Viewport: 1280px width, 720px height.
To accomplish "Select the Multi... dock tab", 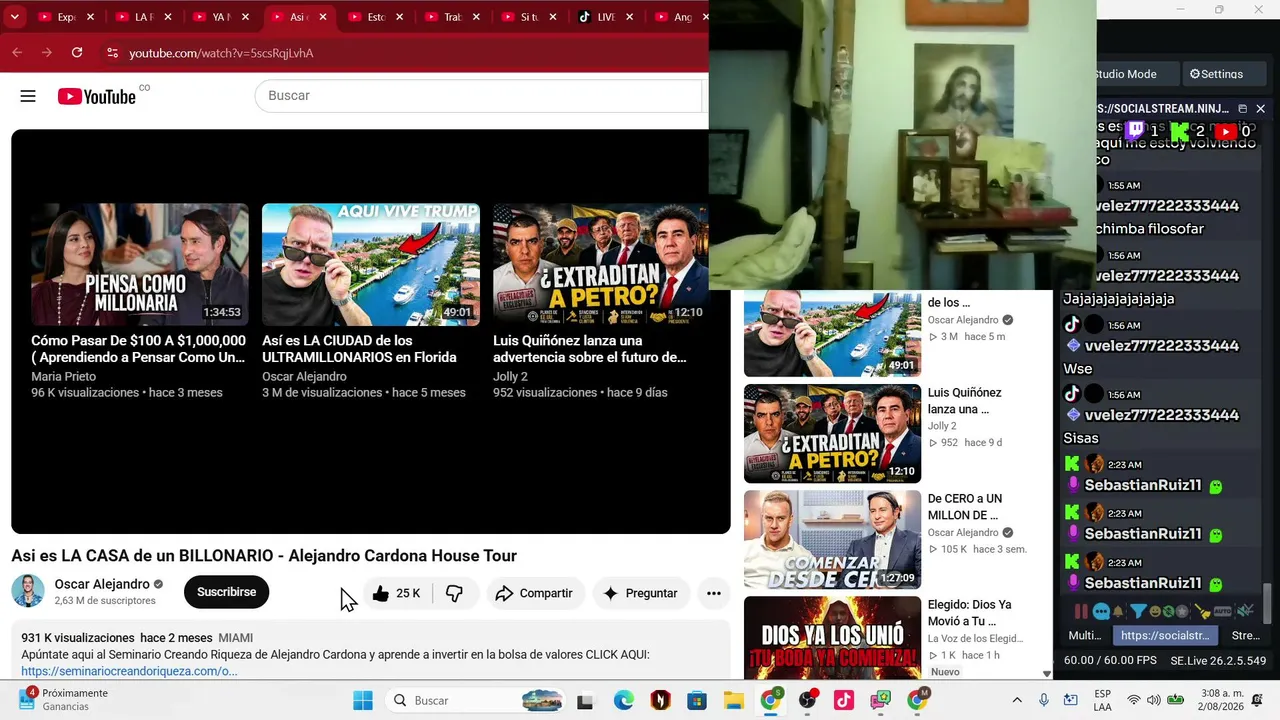I will 1085,635.
